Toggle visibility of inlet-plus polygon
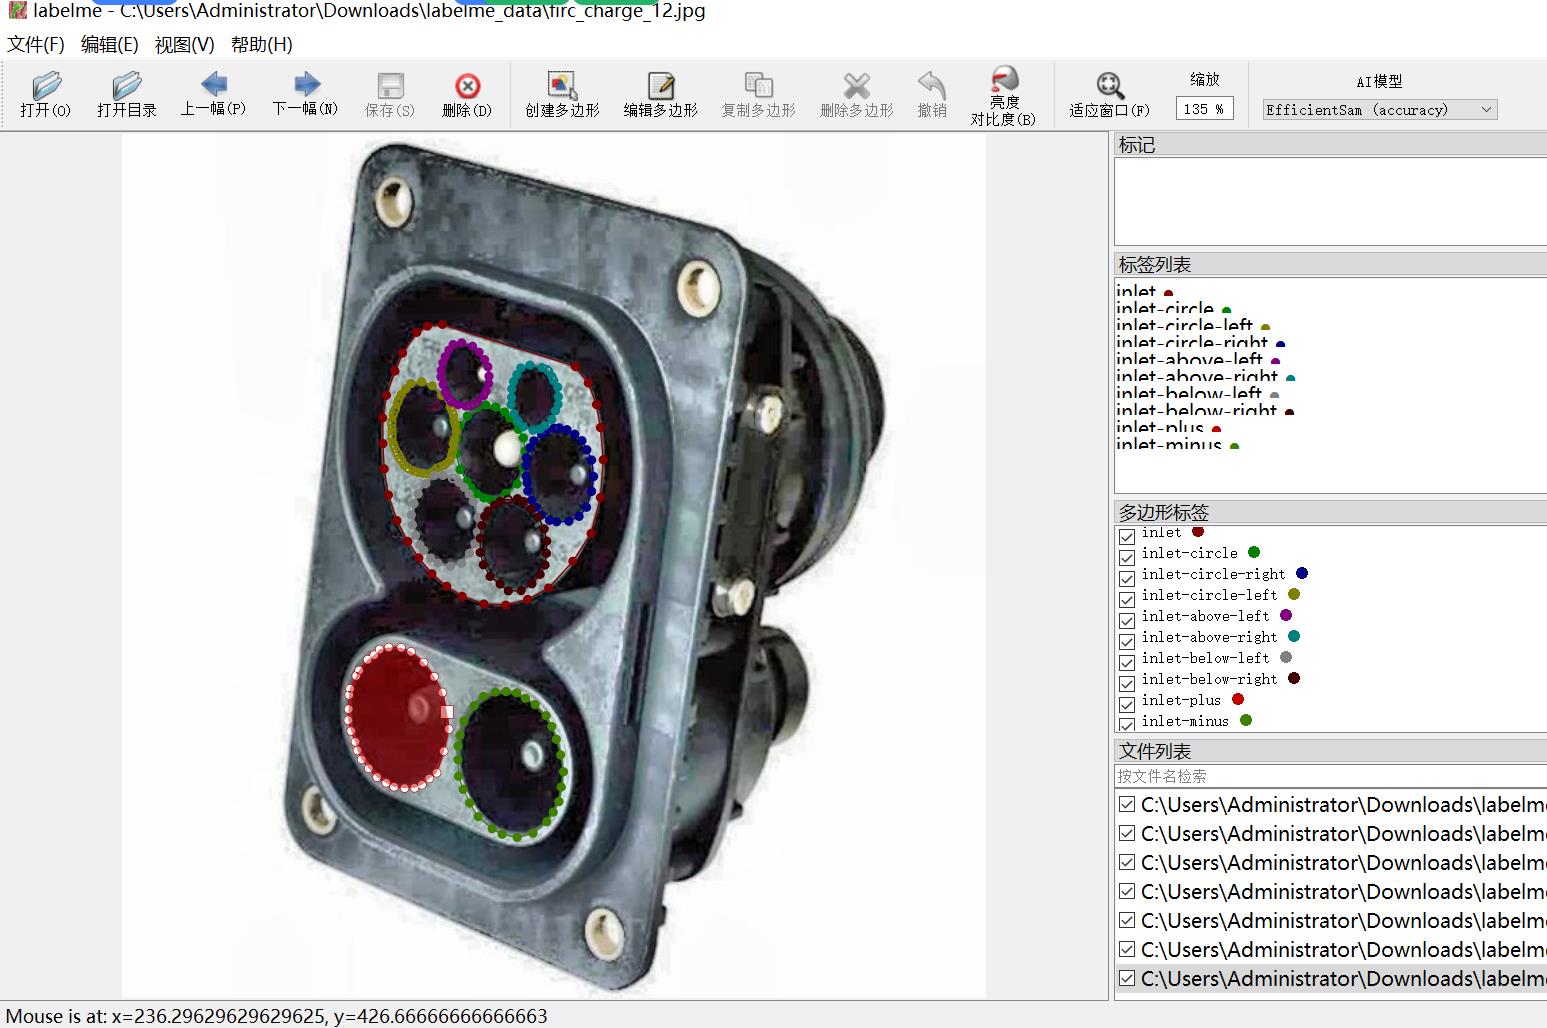Screen dimensions: 1547x1028 tap(1127, 704)
